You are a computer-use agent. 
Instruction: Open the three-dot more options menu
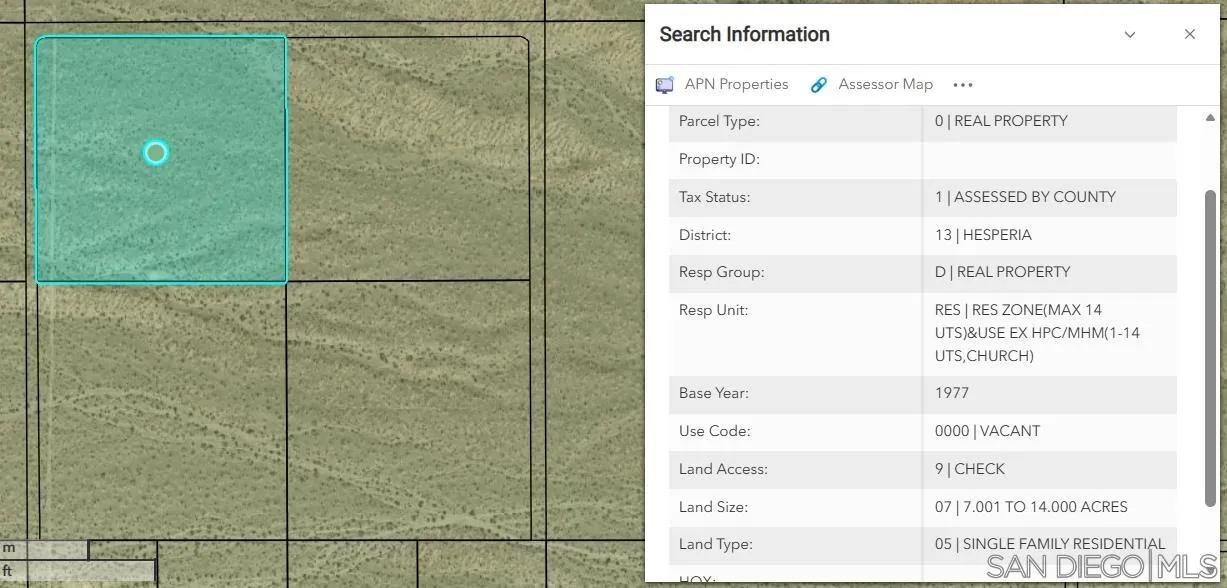[963, 85]
